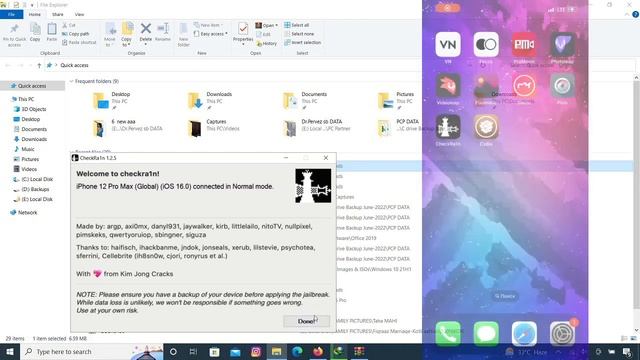
Task: Click New folder in the ribbon
Action: coord(183,35)
